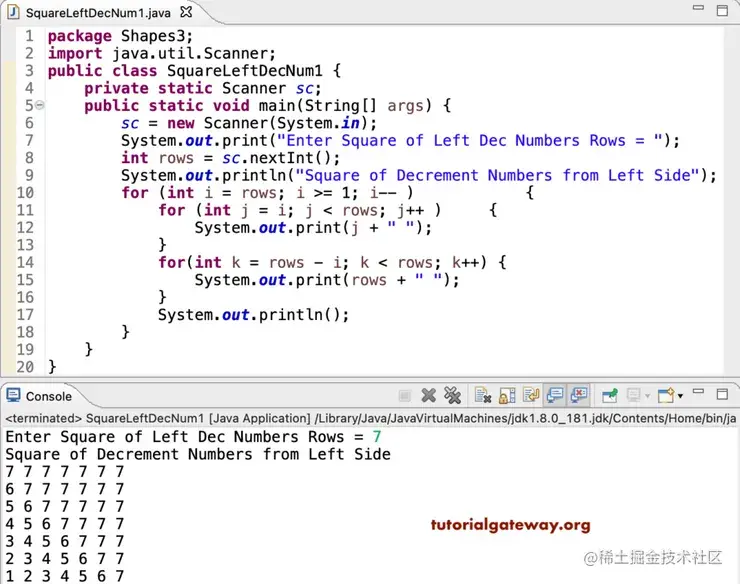Click the line number 10 in gutter
Viewport: 740px width, 584px height.
[25, 193]
